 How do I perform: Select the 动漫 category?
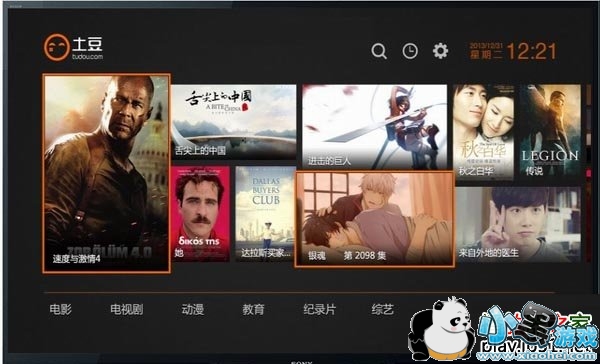pos(193,309)
